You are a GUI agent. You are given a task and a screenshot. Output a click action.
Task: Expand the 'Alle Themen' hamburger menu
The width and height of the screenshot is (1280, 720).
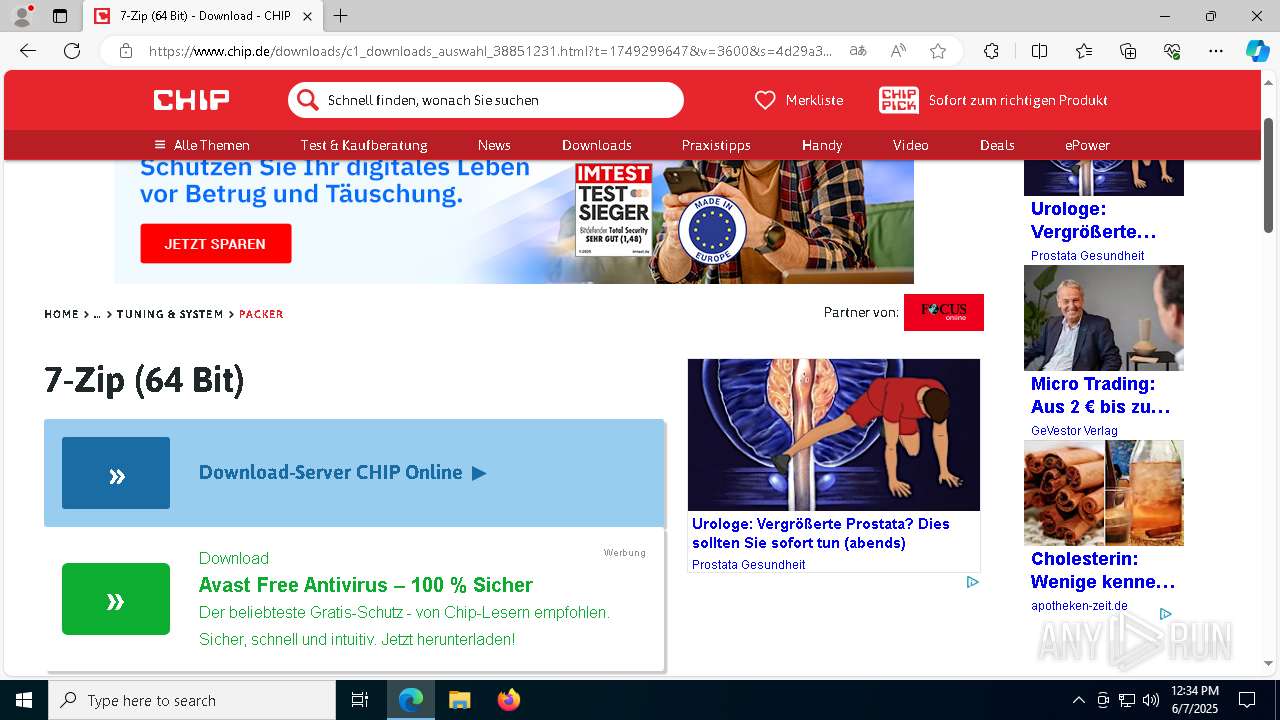tap(202, 145)
